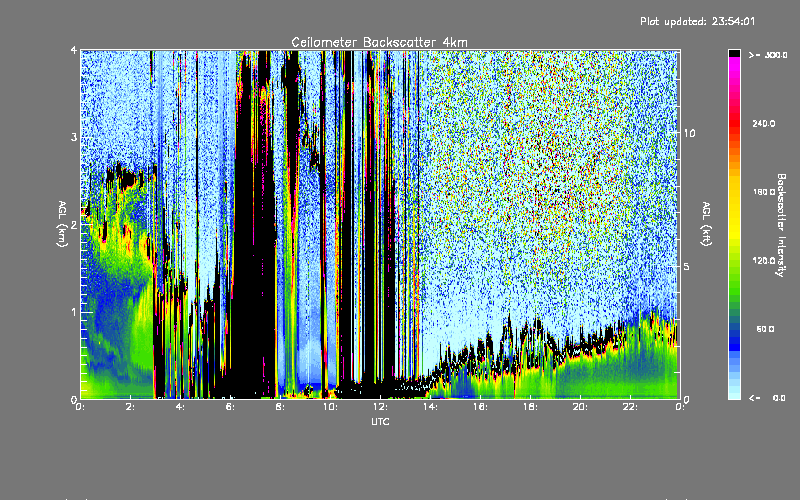The image size is (800, 500).
Task: Click the '20:' tick label on the UTC axis
Action: click(x=580, y=407)
